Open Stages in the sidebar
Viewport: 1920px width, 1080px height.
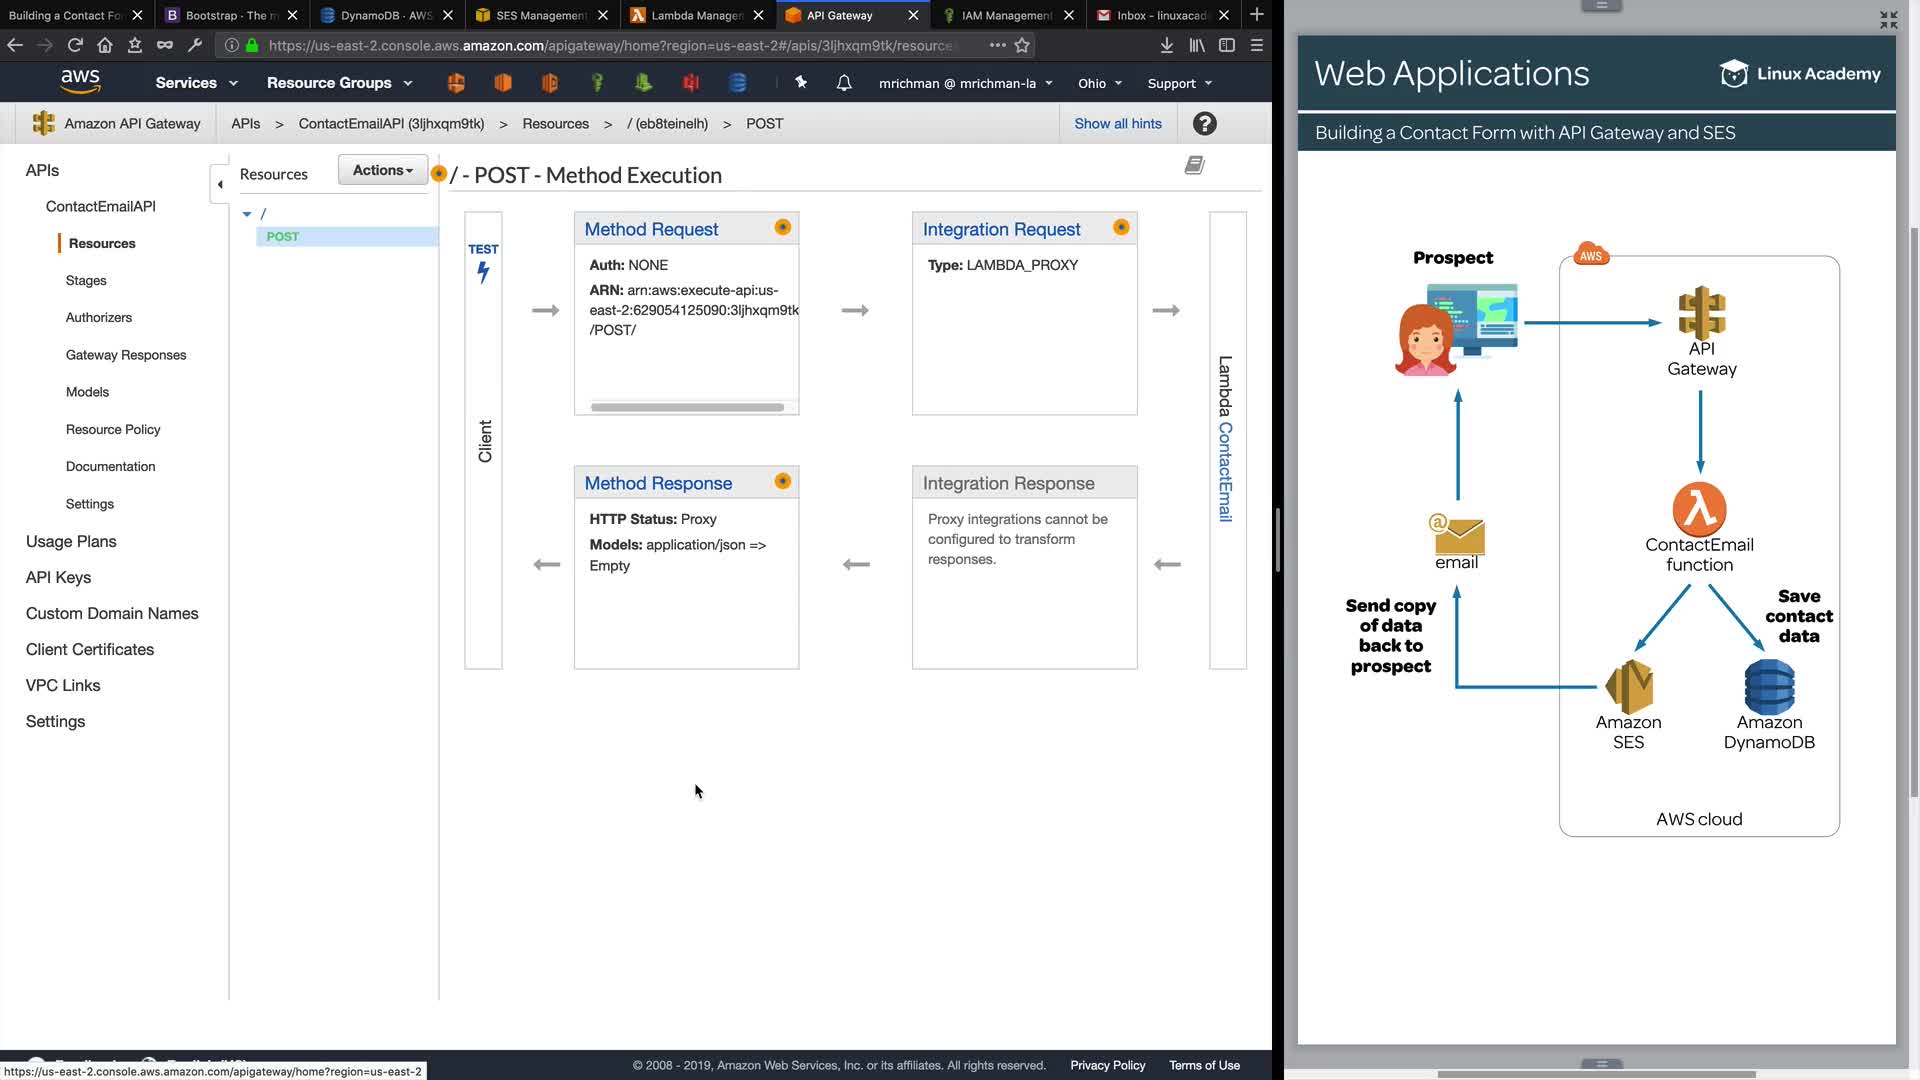tap(86, 281)
